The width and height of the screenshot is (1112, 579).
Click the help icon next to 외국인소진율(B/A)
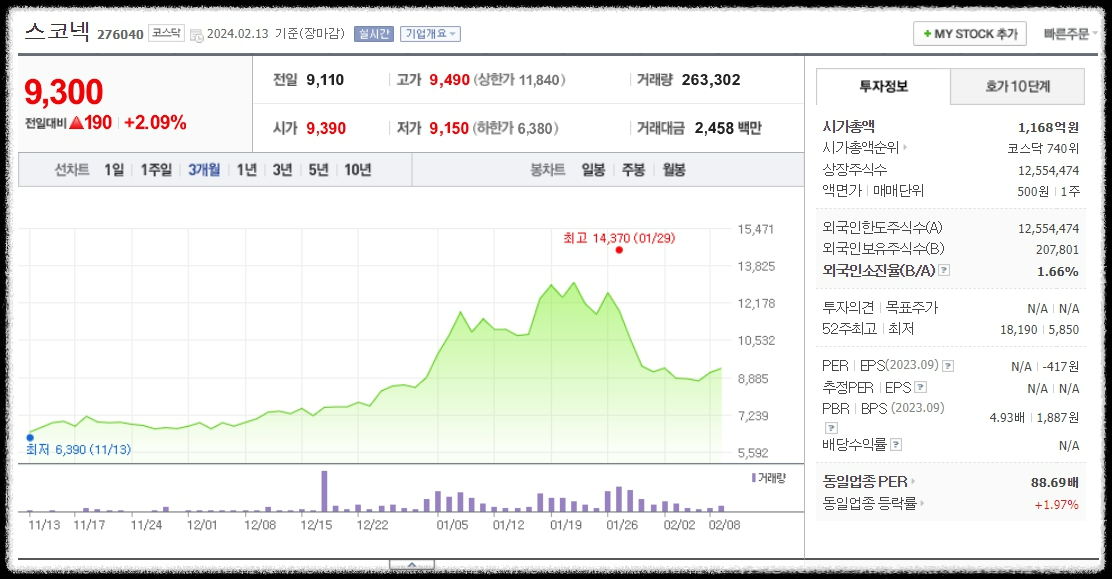click(944, 270)
